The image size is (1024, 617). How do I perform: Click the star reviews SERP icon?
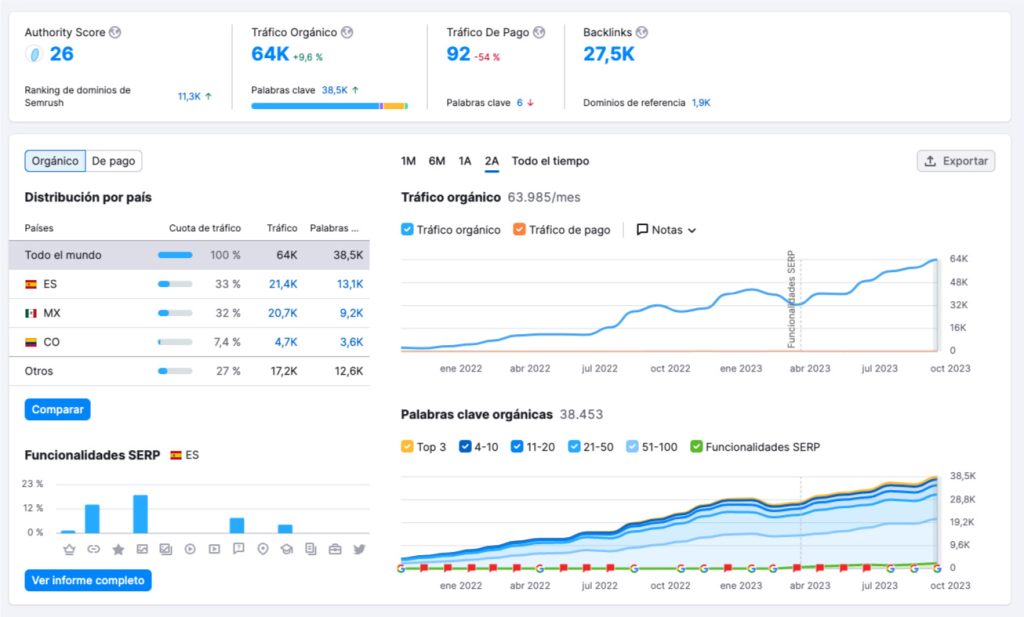point(118,550)
